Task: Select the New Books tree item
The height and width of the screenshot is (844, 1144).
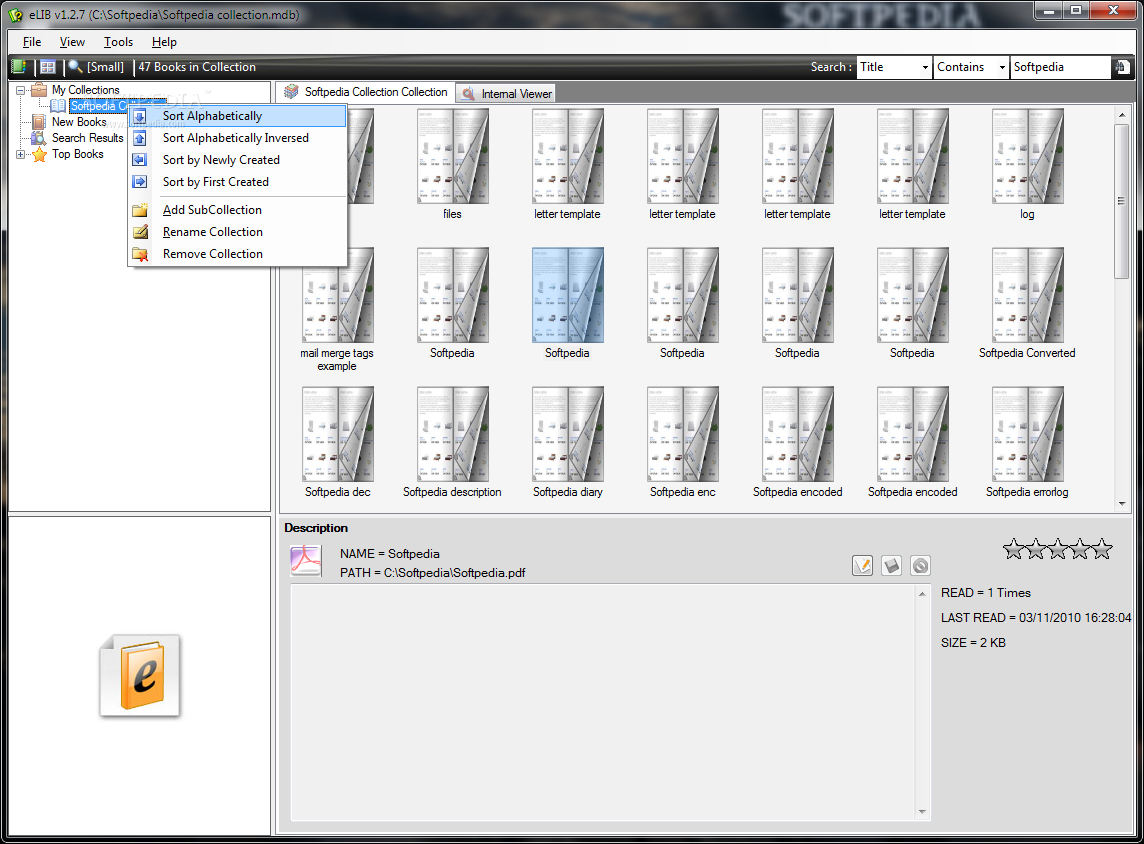Action: (79, 122)
